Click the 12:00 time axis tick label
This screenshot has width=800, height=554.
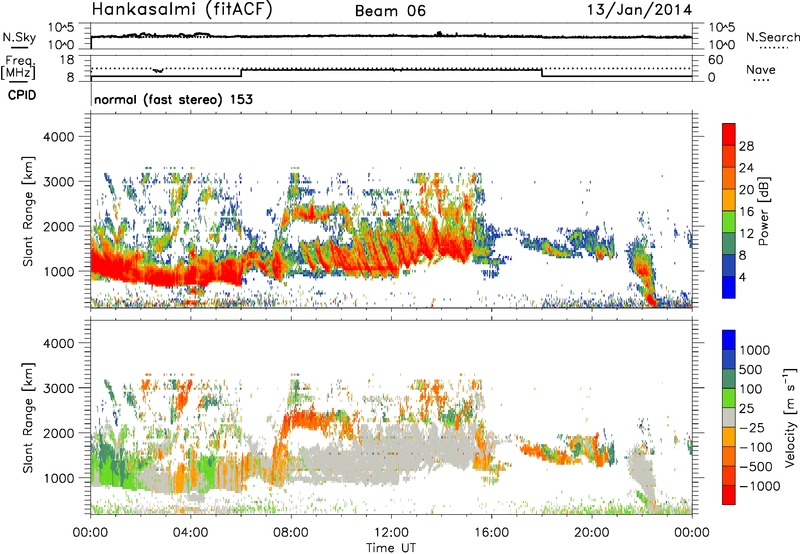(391, 533)
